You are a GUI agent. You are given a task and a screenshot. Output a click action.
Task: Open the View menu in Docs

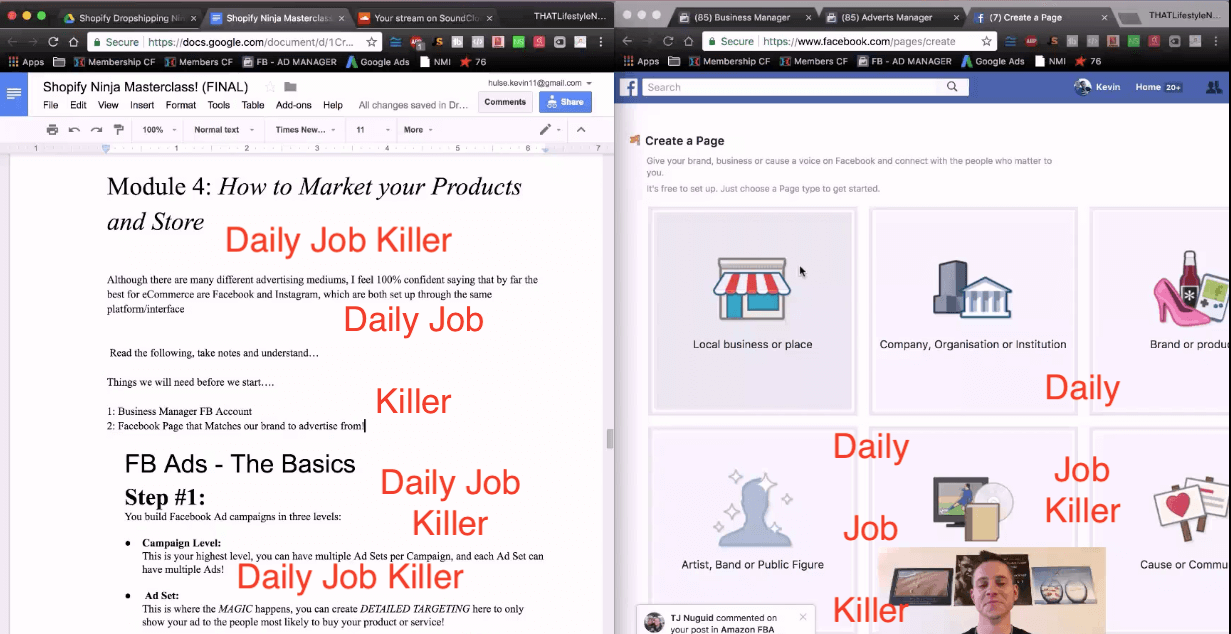pyautogui.click(x=108, y=105)
